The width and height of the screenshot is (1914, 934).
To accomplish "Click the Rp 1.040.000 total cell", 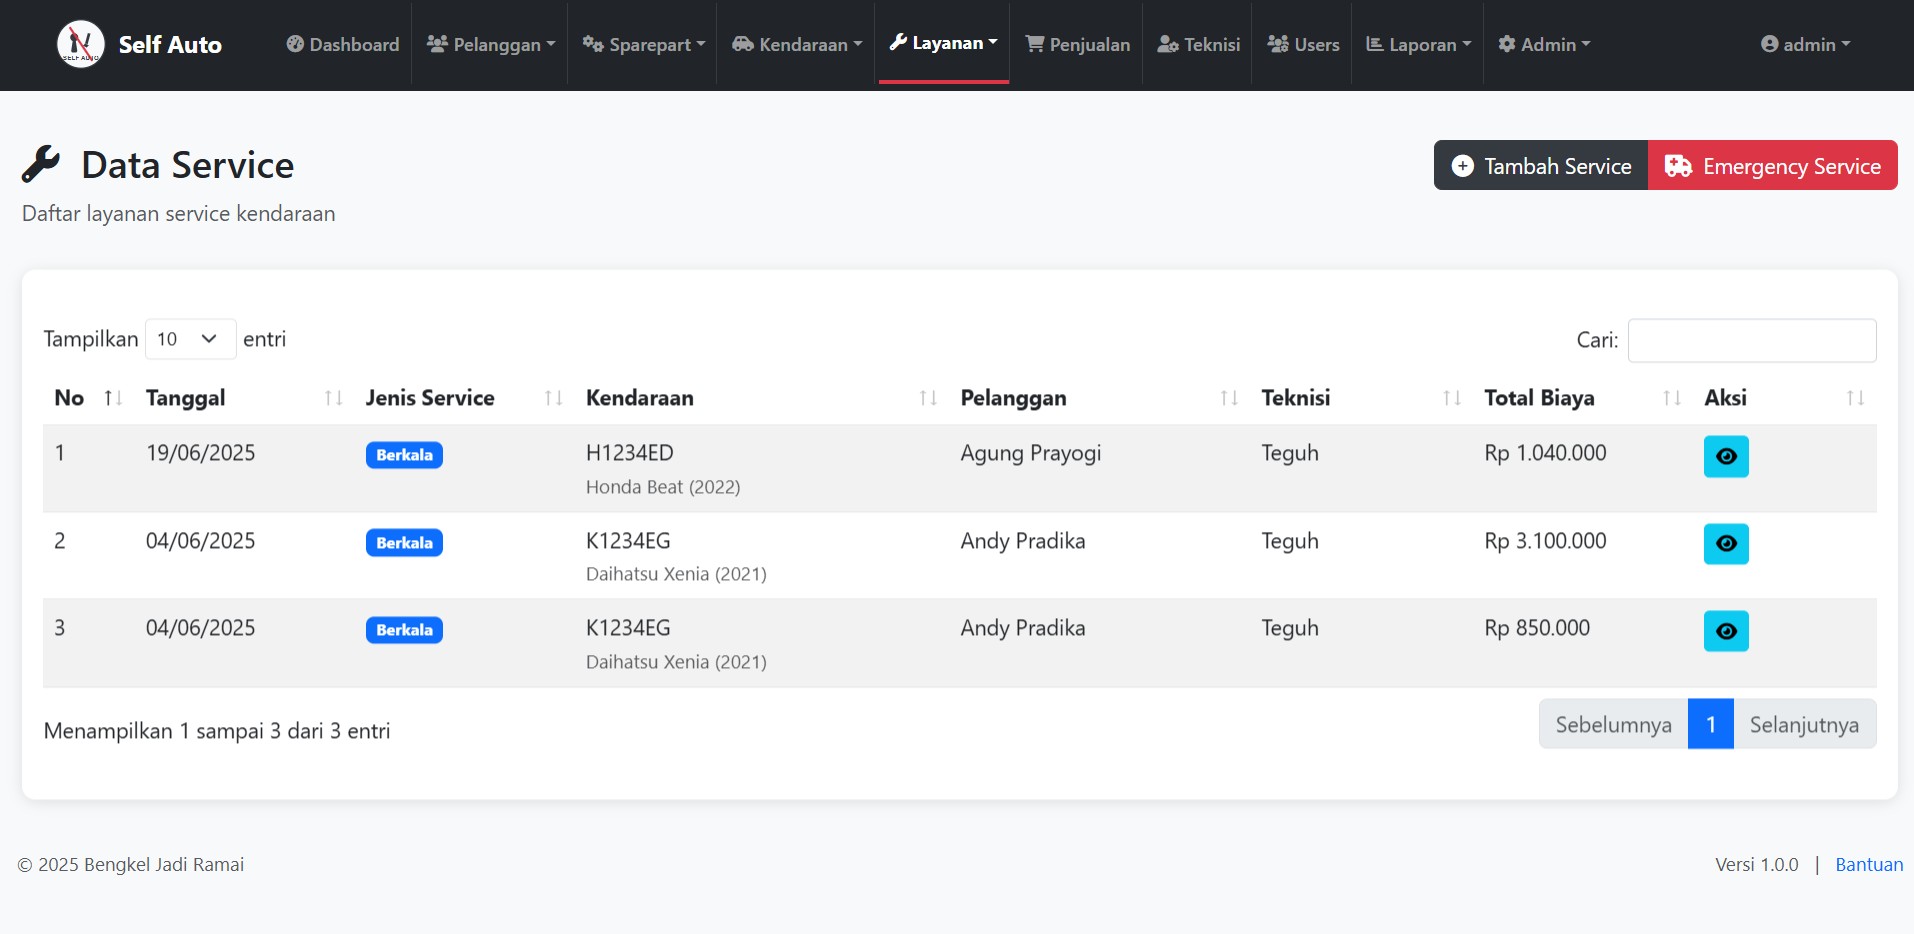I will click(x=1545, y=453).
